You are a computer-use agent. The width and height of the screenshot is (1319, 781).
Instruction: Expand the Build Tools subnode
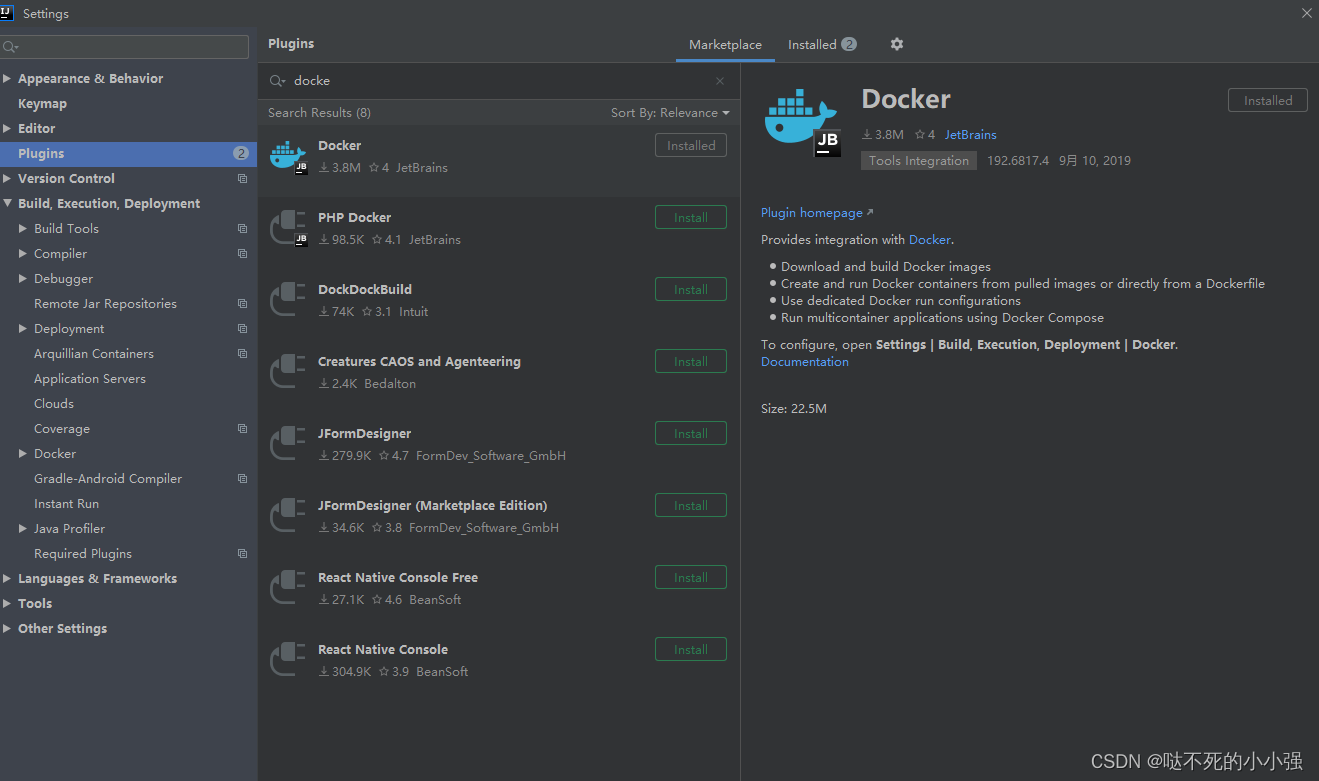(23, 229)
